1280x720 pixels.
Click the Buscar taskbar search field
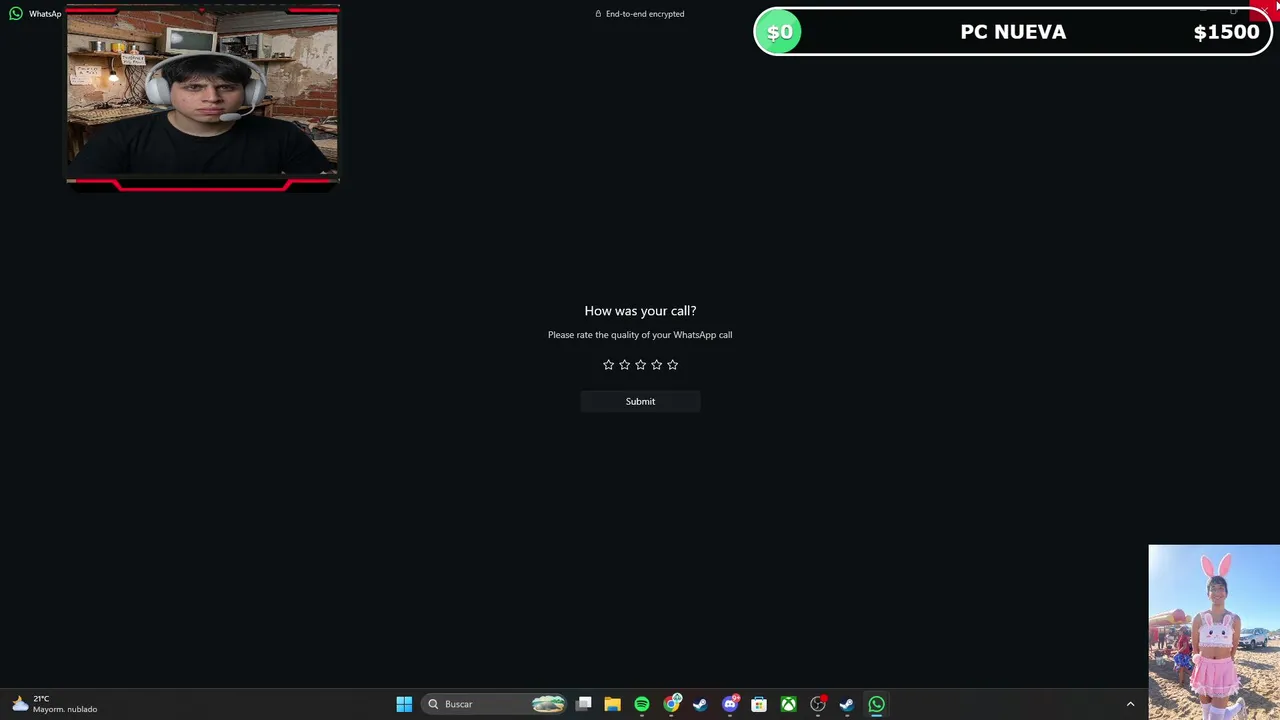pyautogui.click(x=495, y=704)
